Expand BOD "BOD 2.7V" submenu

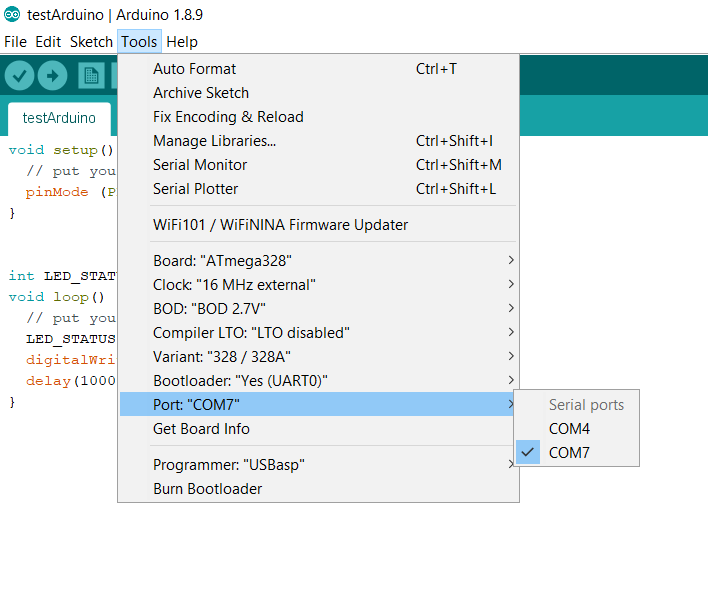(318, 308)
